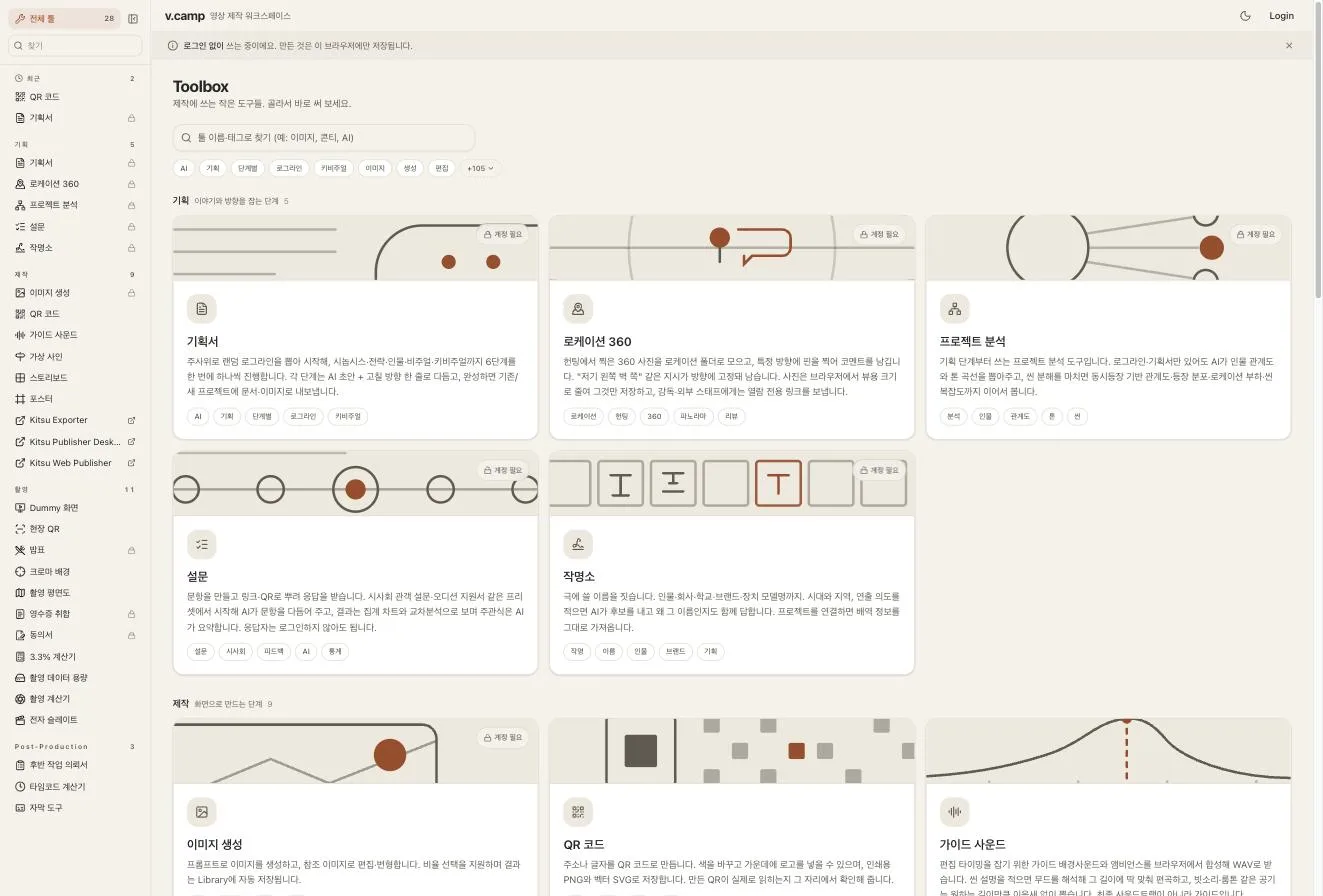Filter tools by the 이미지 tag chip
Viewport: 1323px width, 896px height.
(x=375, y=168)
